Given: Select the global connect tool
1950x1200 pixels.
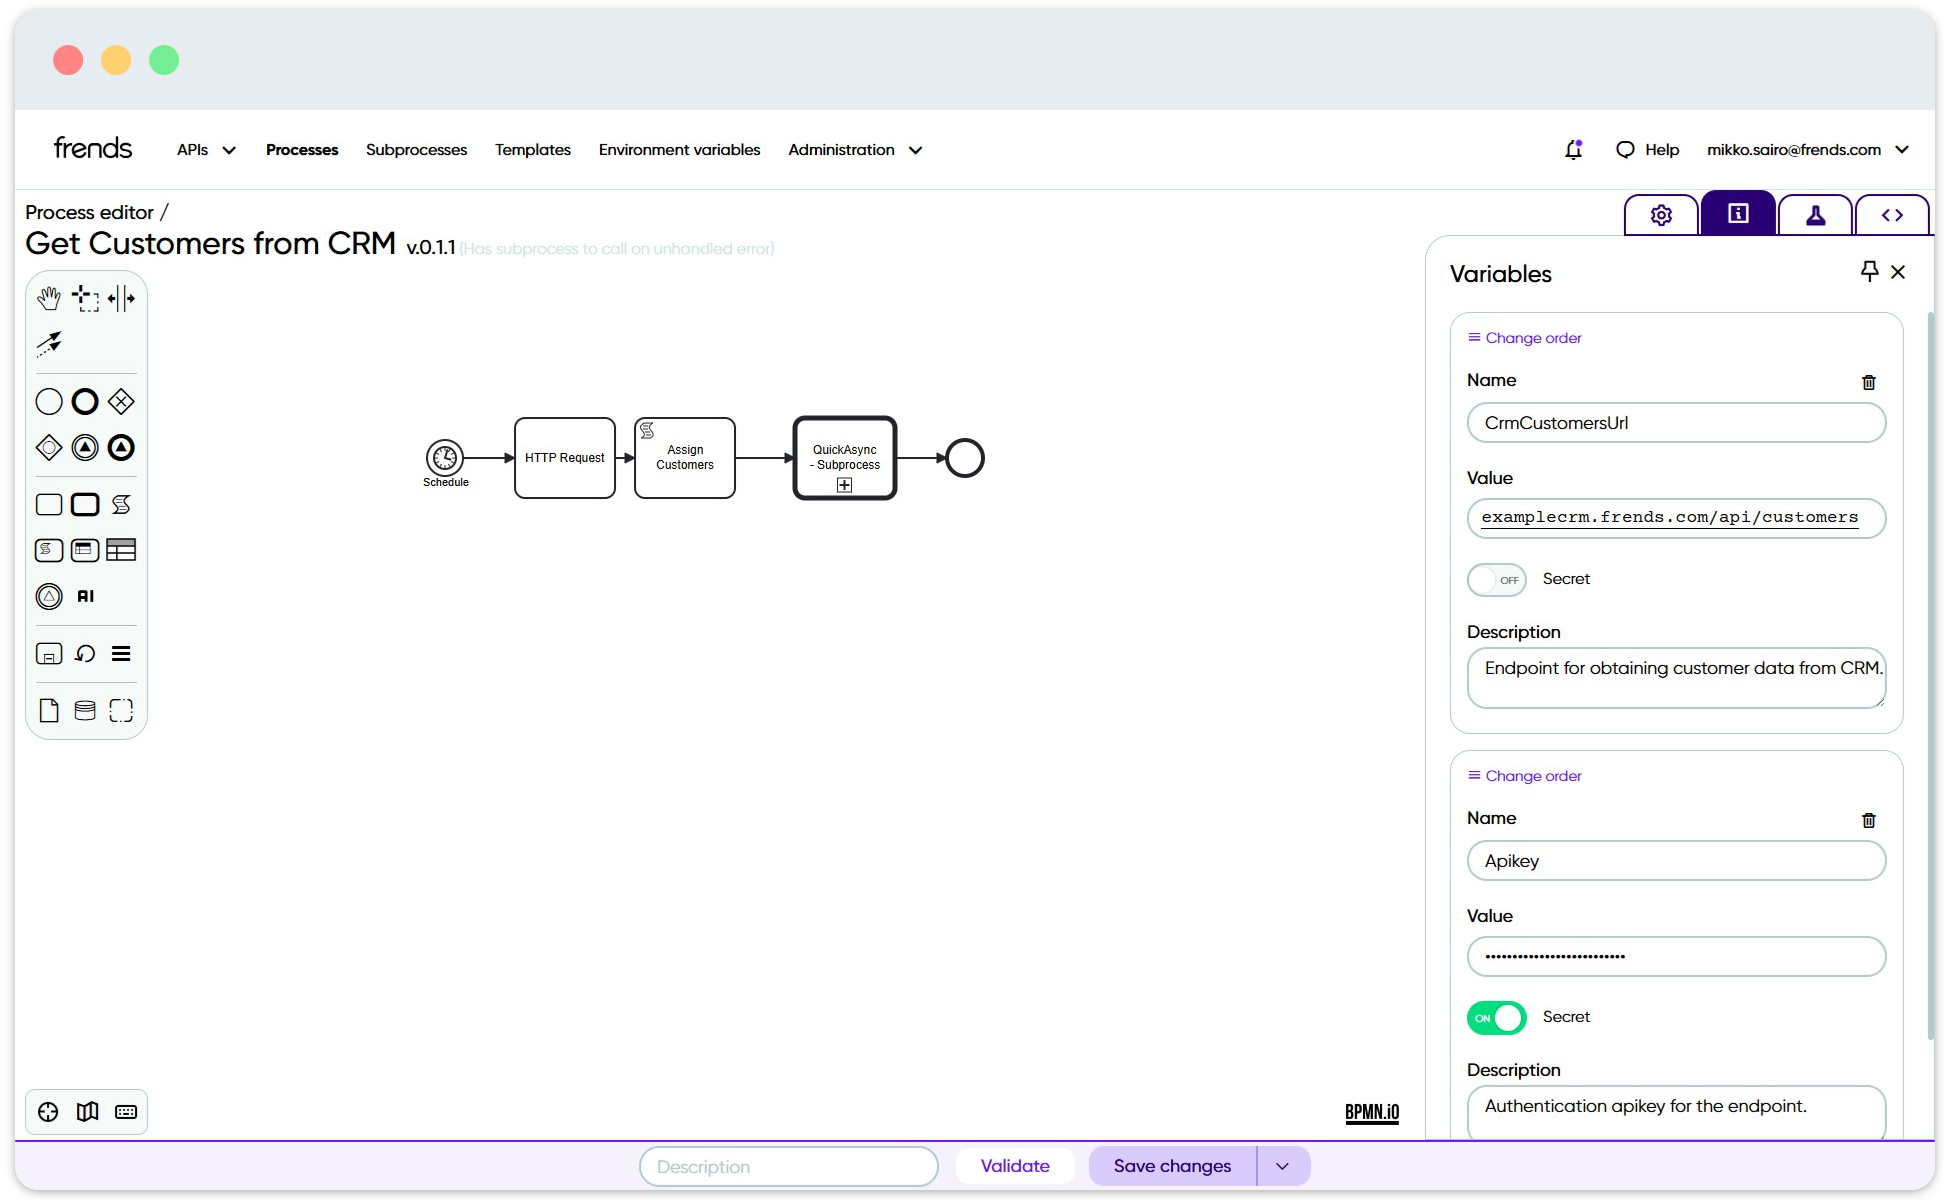Looking at the screenshot, I should pyautogui.click(x=49, y=343).
